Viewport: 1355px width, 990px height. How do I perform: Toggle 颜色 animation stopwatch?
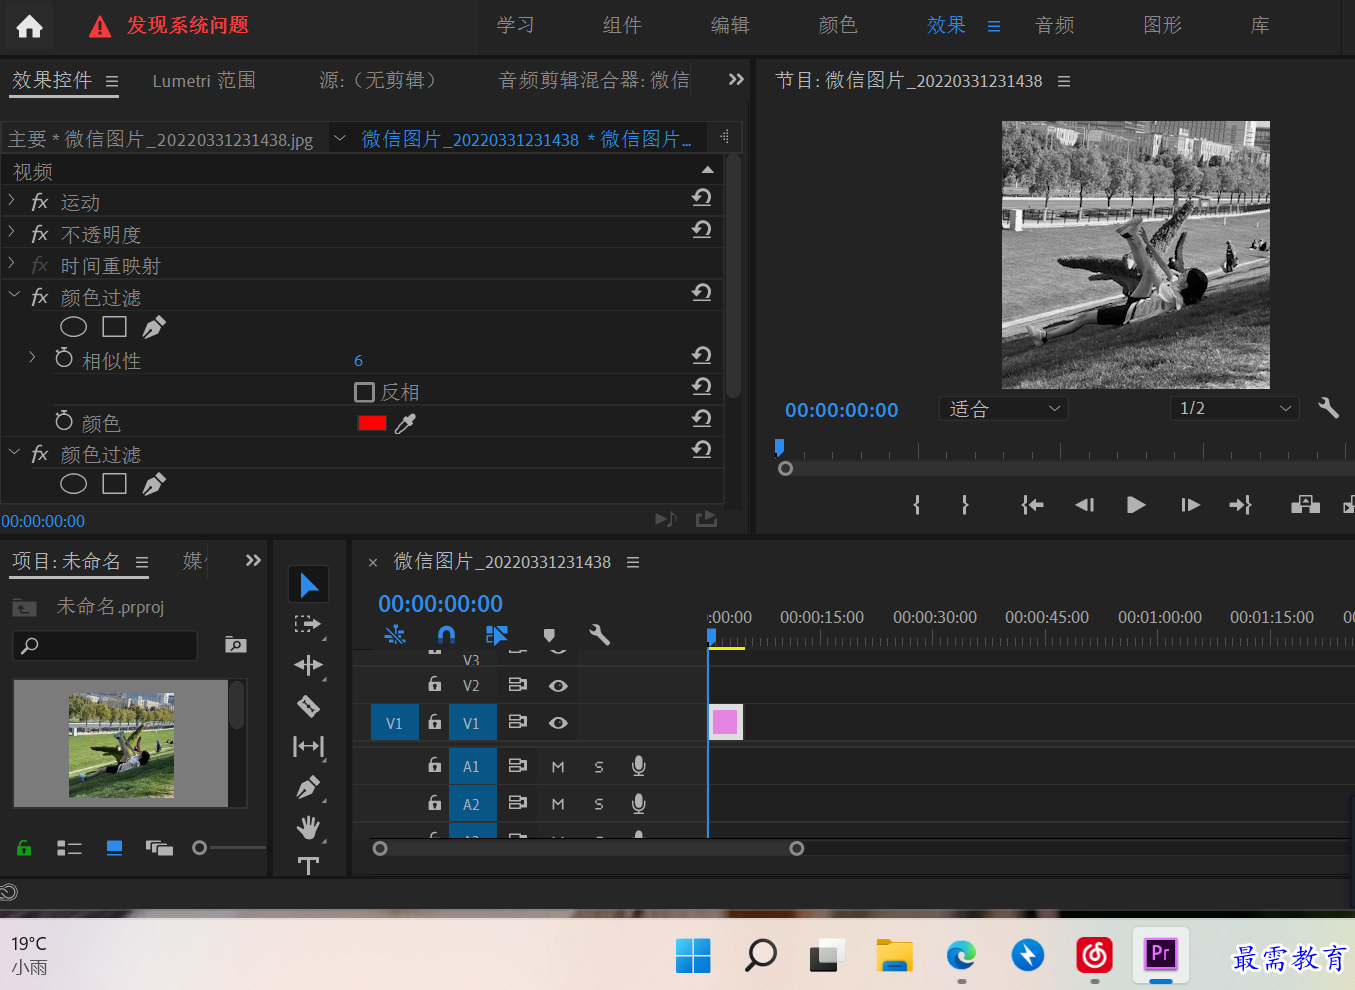tap(64, 421)
